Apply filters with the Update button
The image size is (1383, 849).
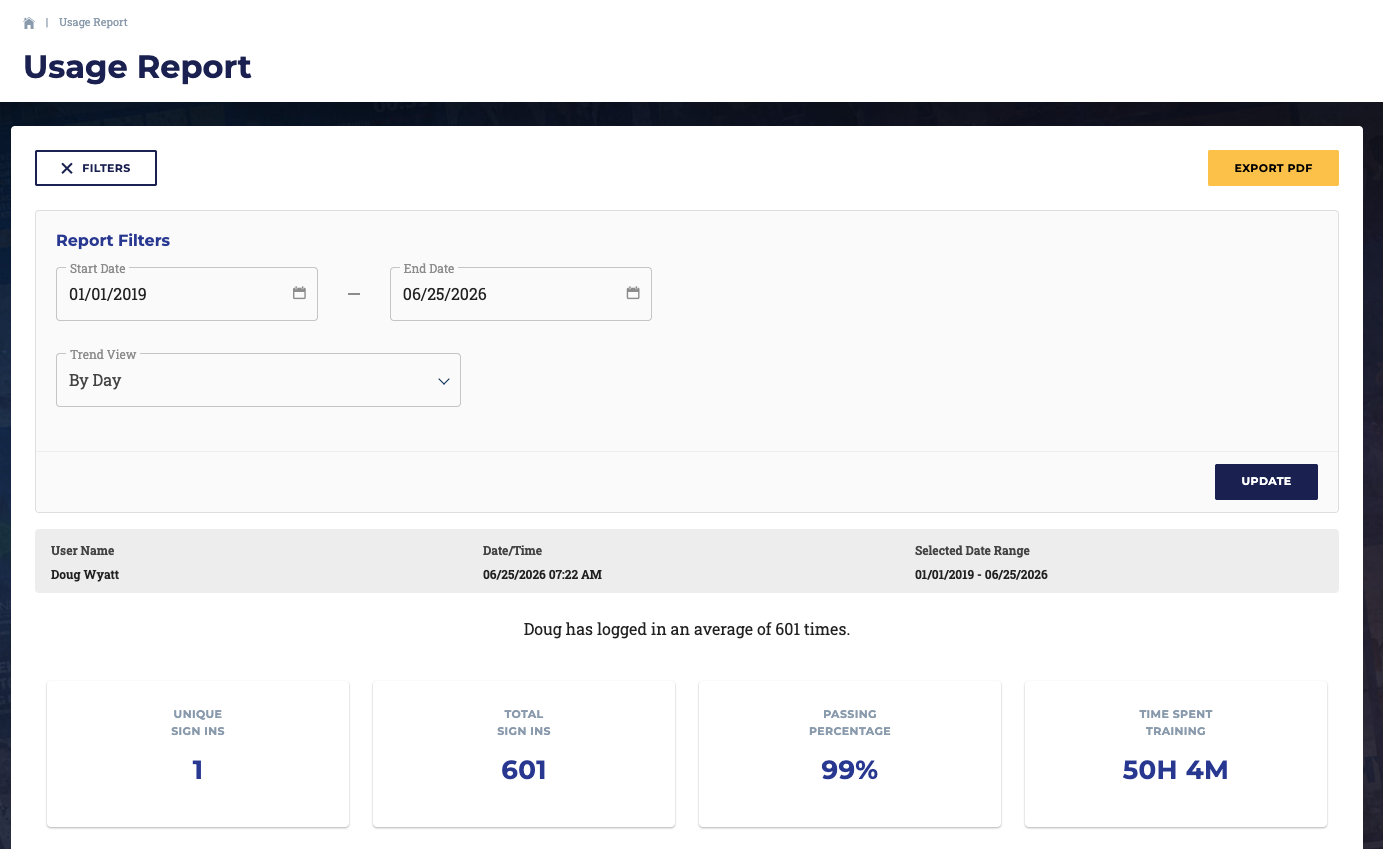click(1266, 481)
